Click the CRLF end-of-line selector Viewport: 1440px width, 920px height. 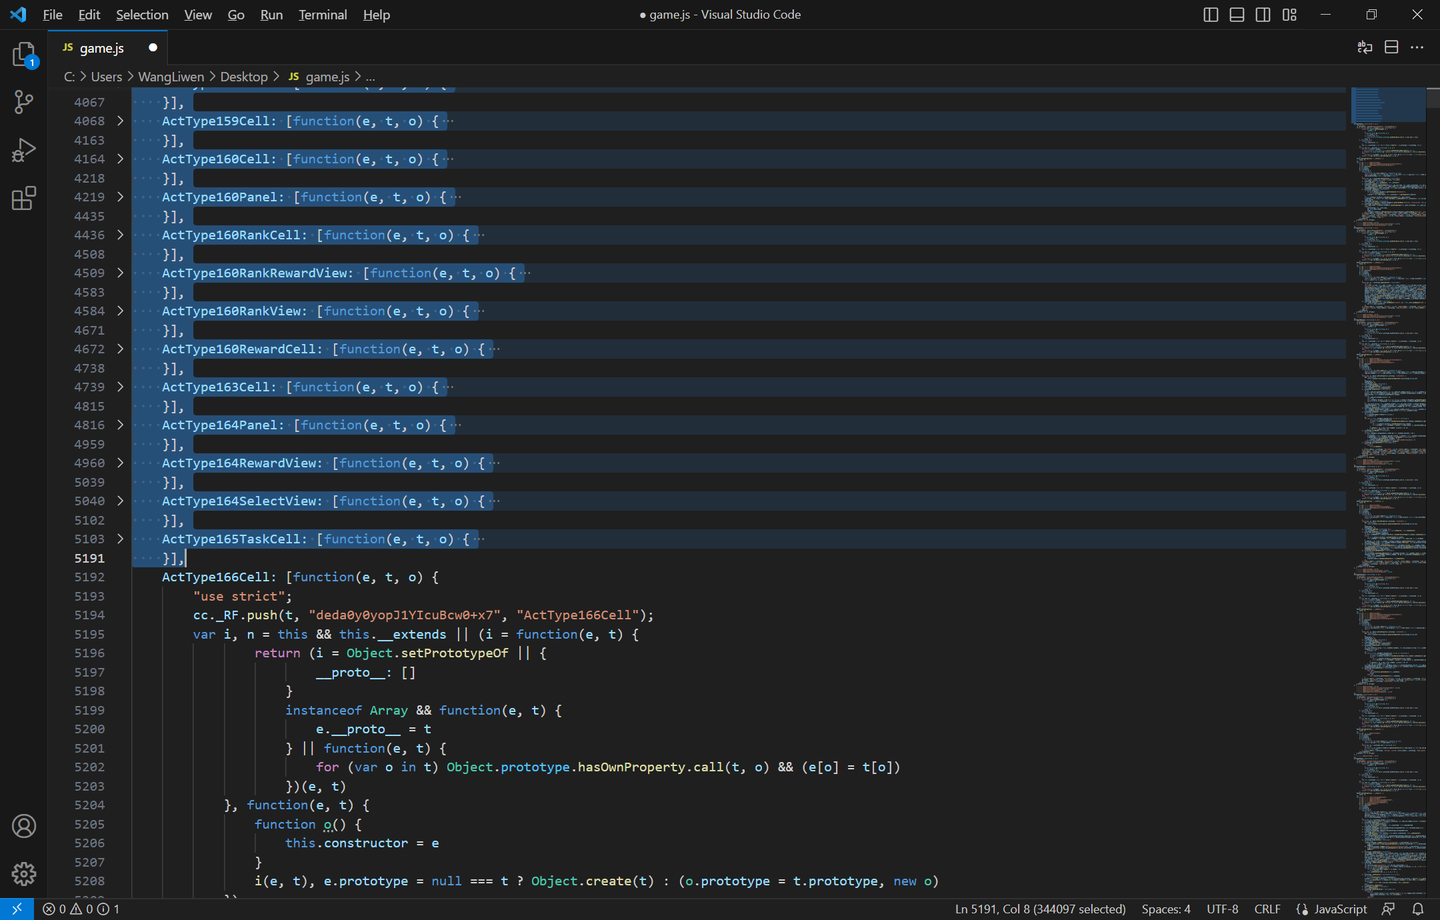coord(1267,909)
